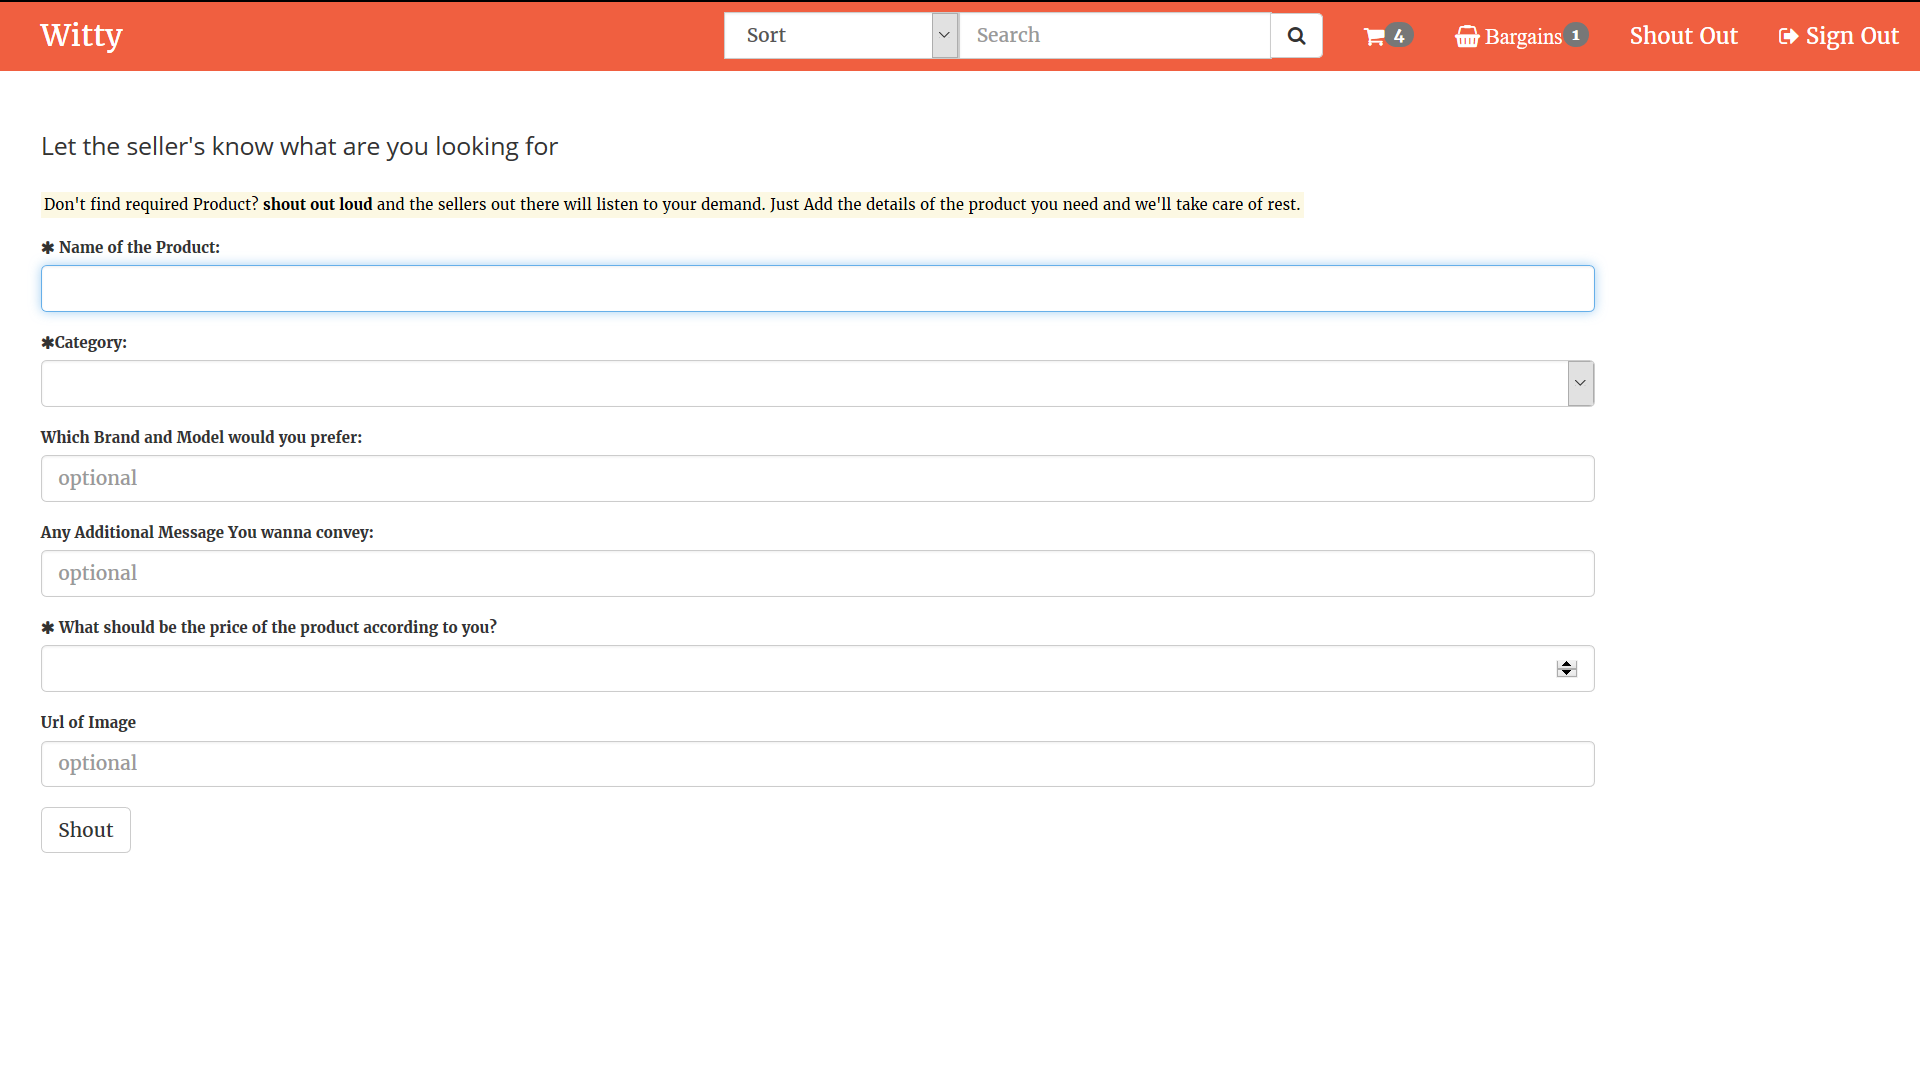The image size is (1920, 1080).
Task: Click the Sign Out link
Action: [x=1851, y=36]
